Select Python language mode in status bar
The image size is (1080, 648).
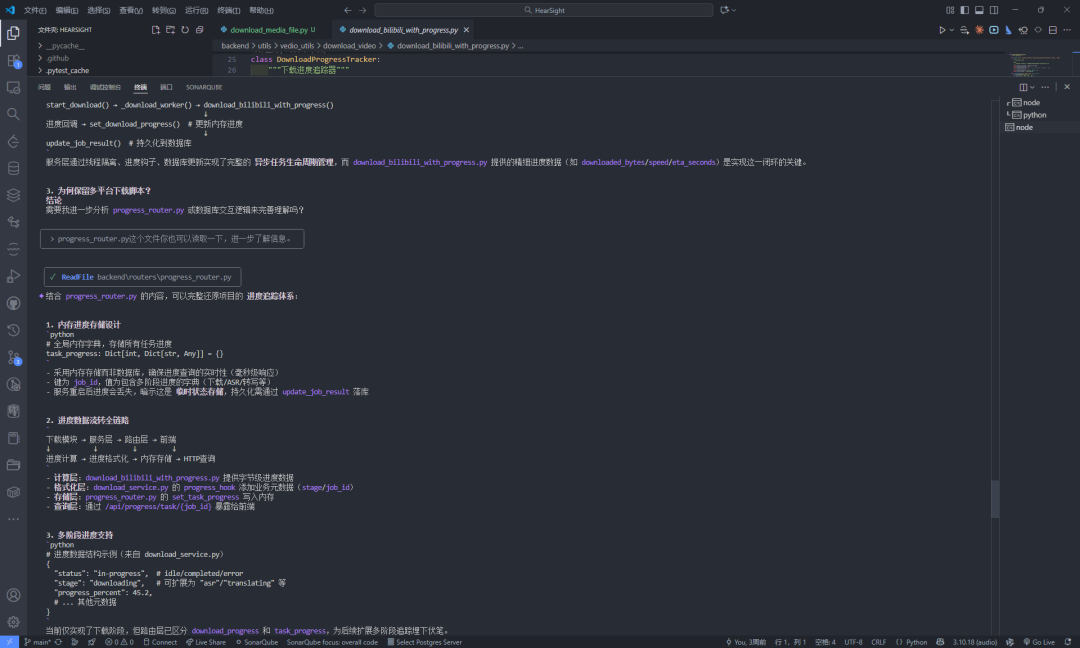(x=916, y=642)
